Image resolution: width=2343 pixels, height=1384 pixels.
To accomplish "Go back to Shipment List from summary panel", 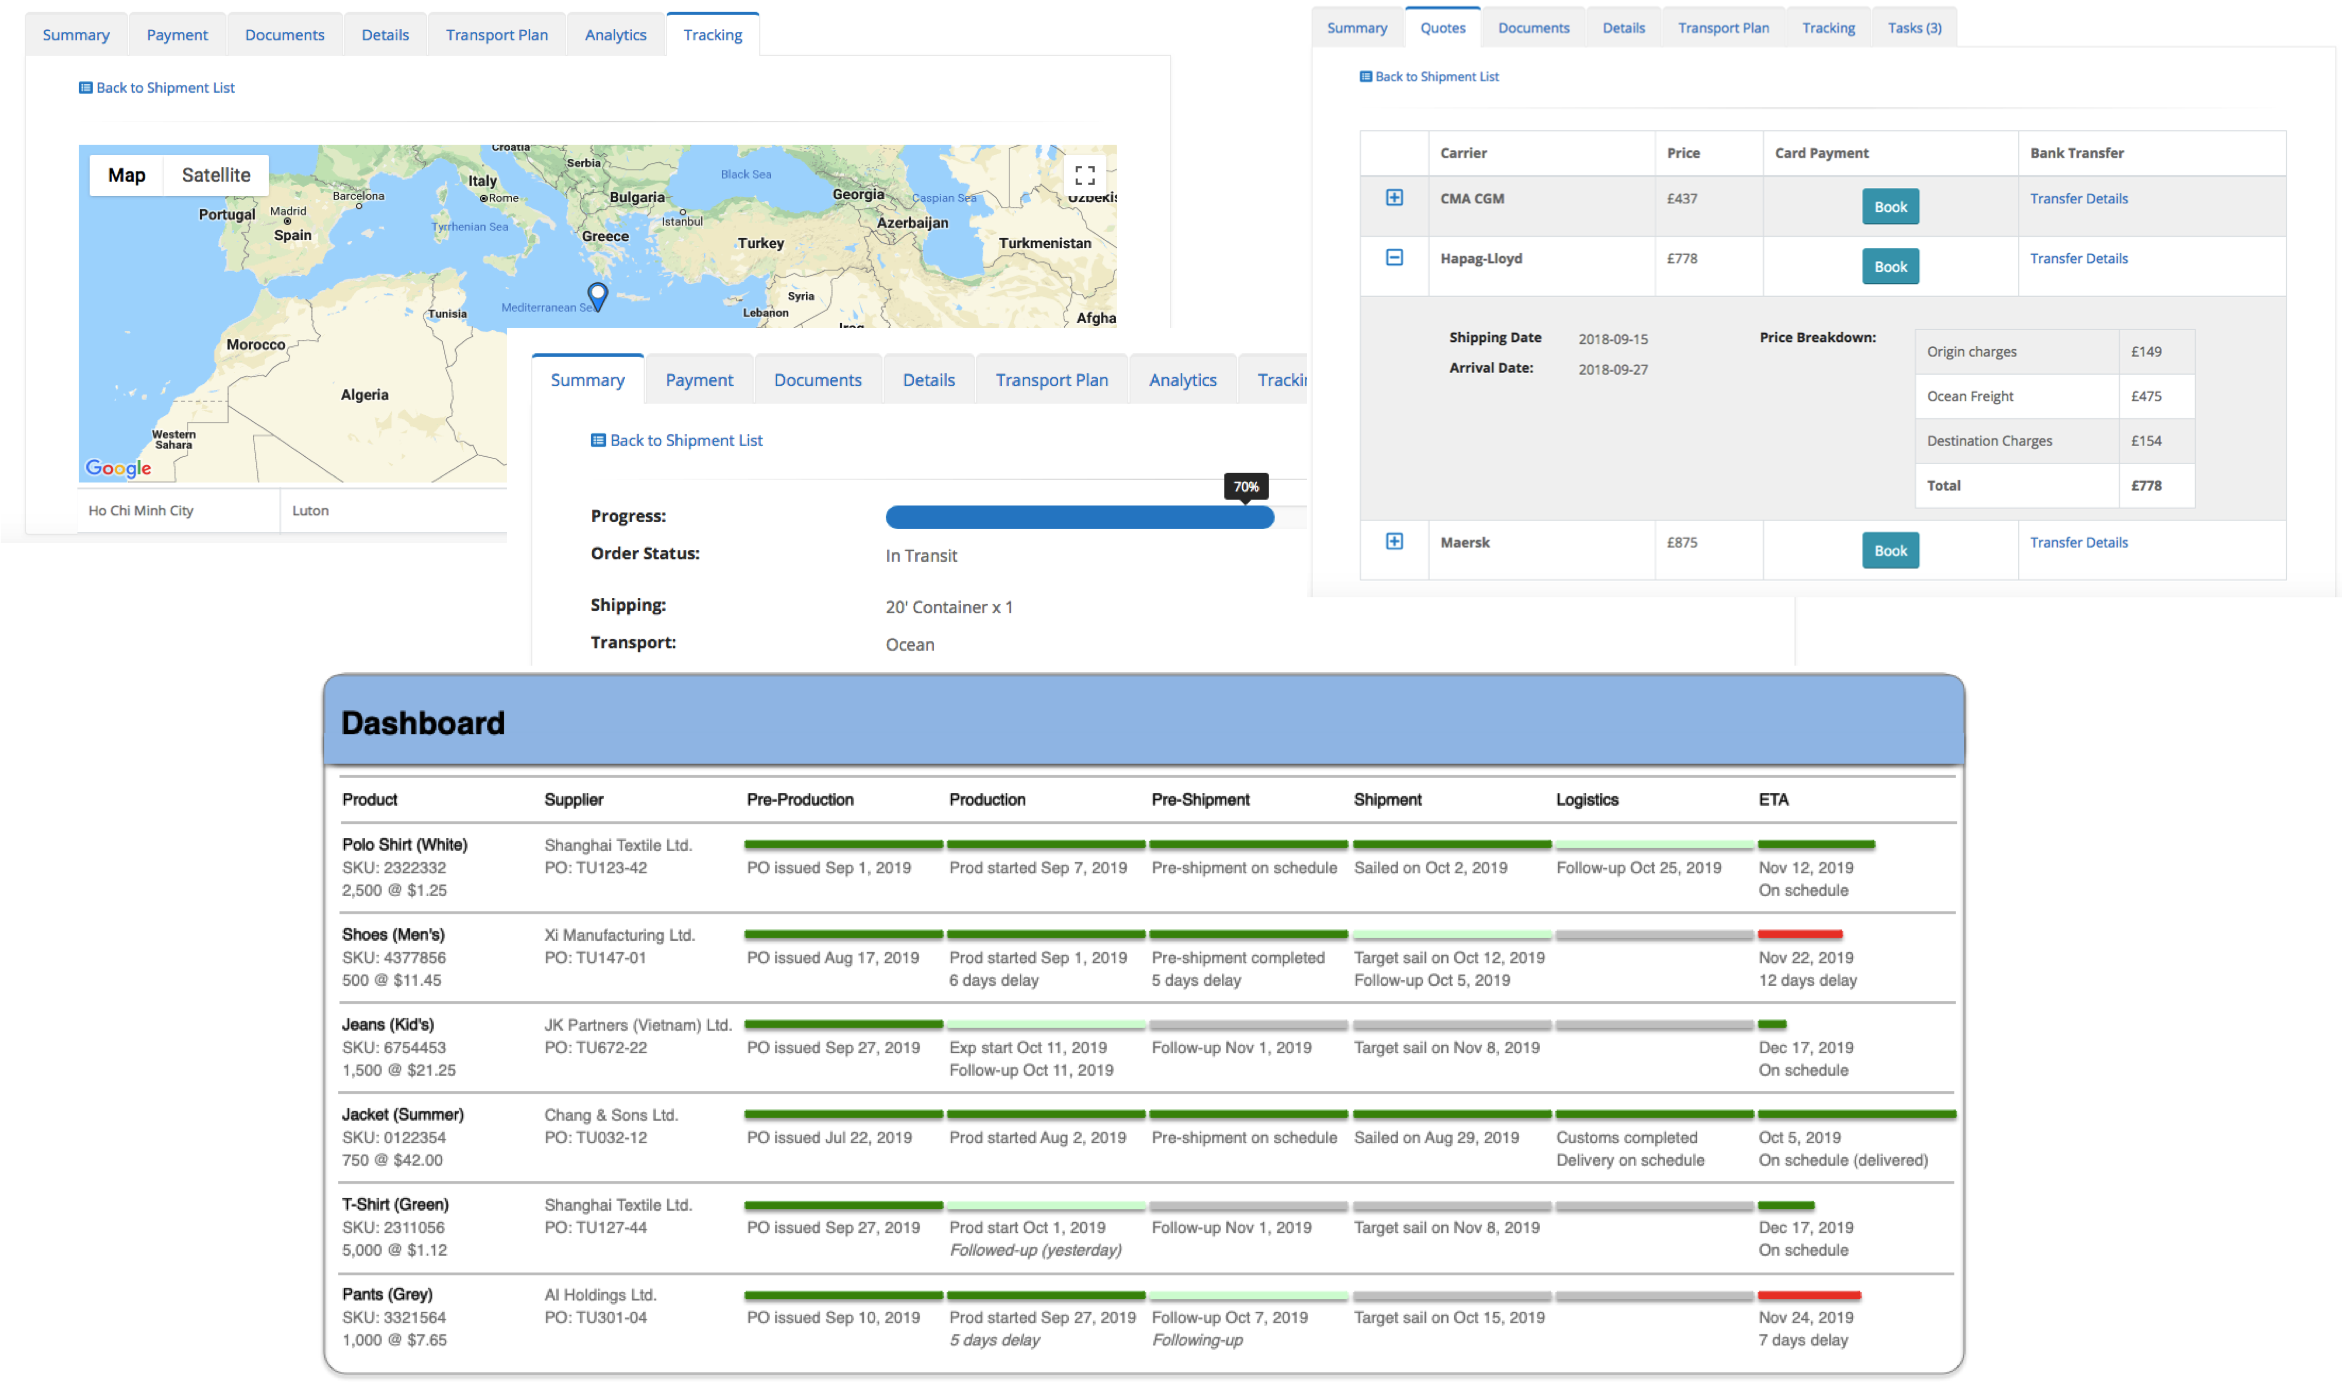I will tap(686, 440).
